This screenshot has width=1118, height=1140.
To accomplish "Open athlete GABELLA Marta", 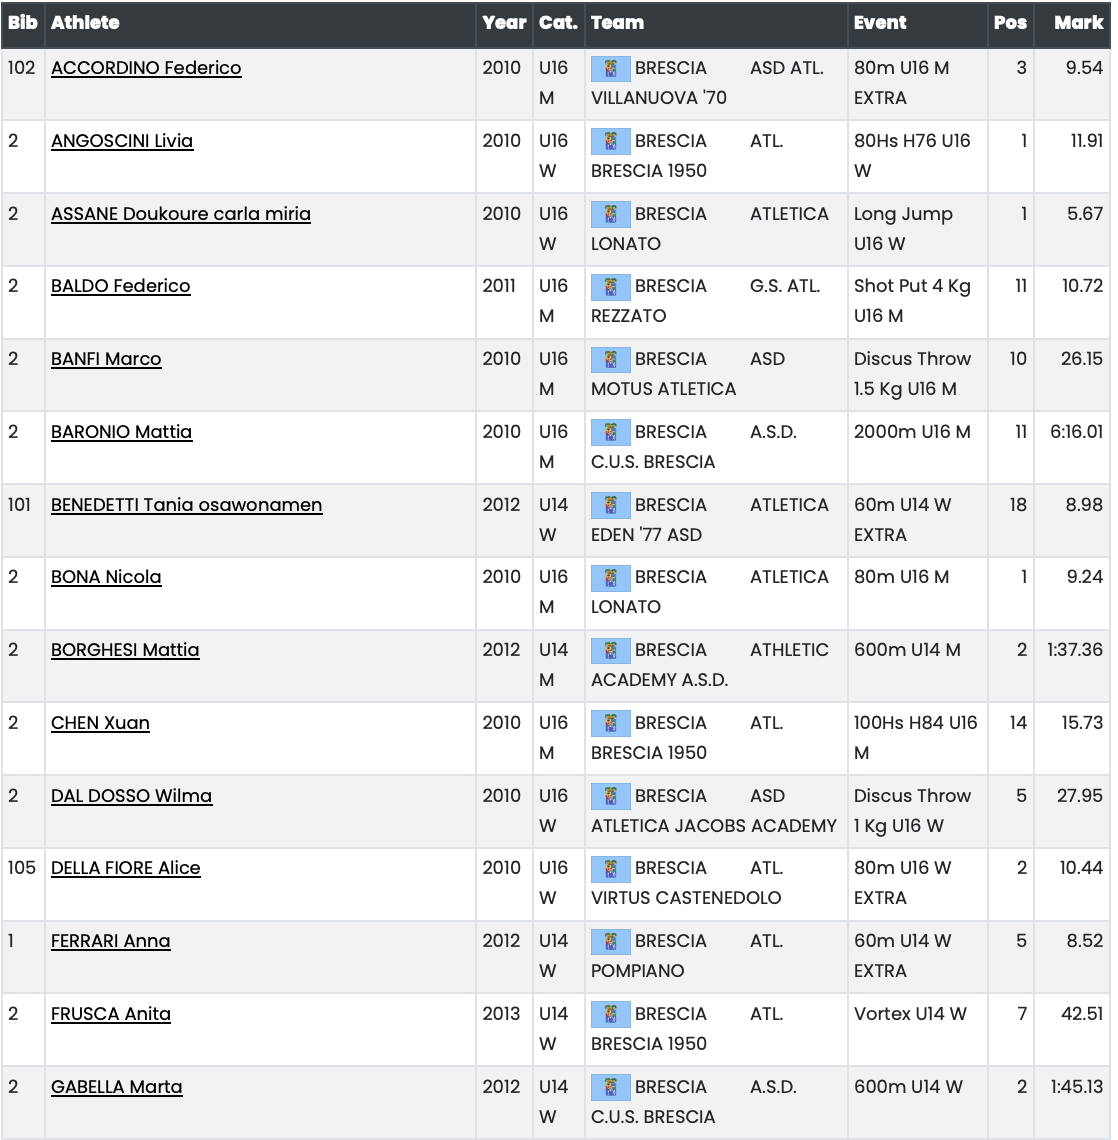I will tap(116, 1086).
